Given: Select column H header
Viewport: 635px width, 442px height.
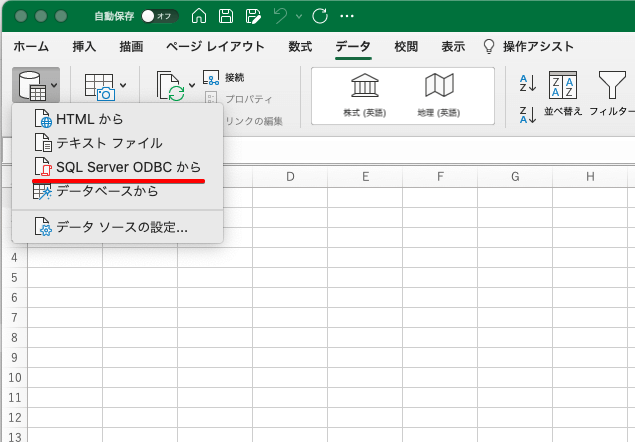Looking at the screenshot, I should click(590, 177).
